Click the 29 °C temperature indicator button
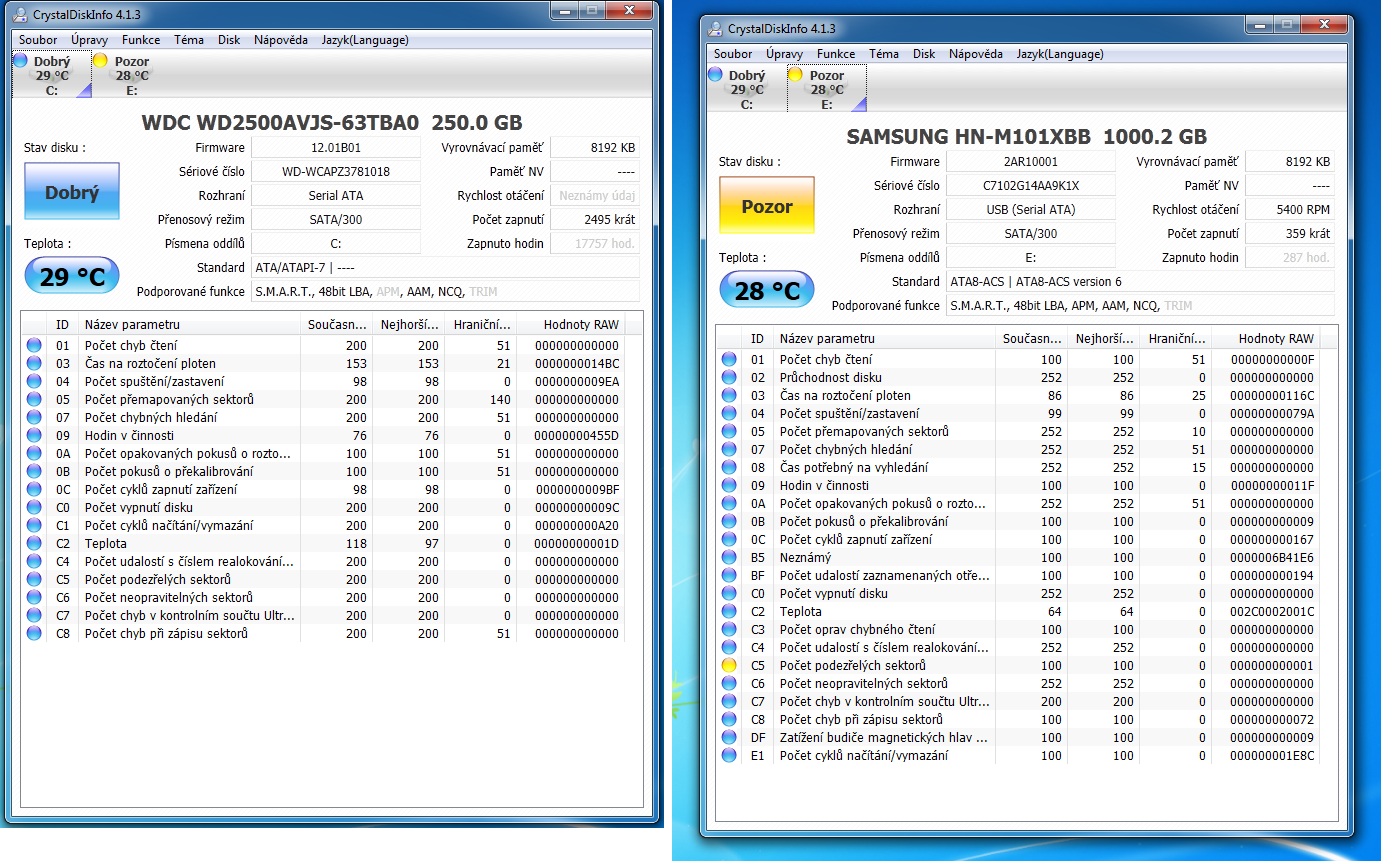1396x864 pixels. coord(72,276)
